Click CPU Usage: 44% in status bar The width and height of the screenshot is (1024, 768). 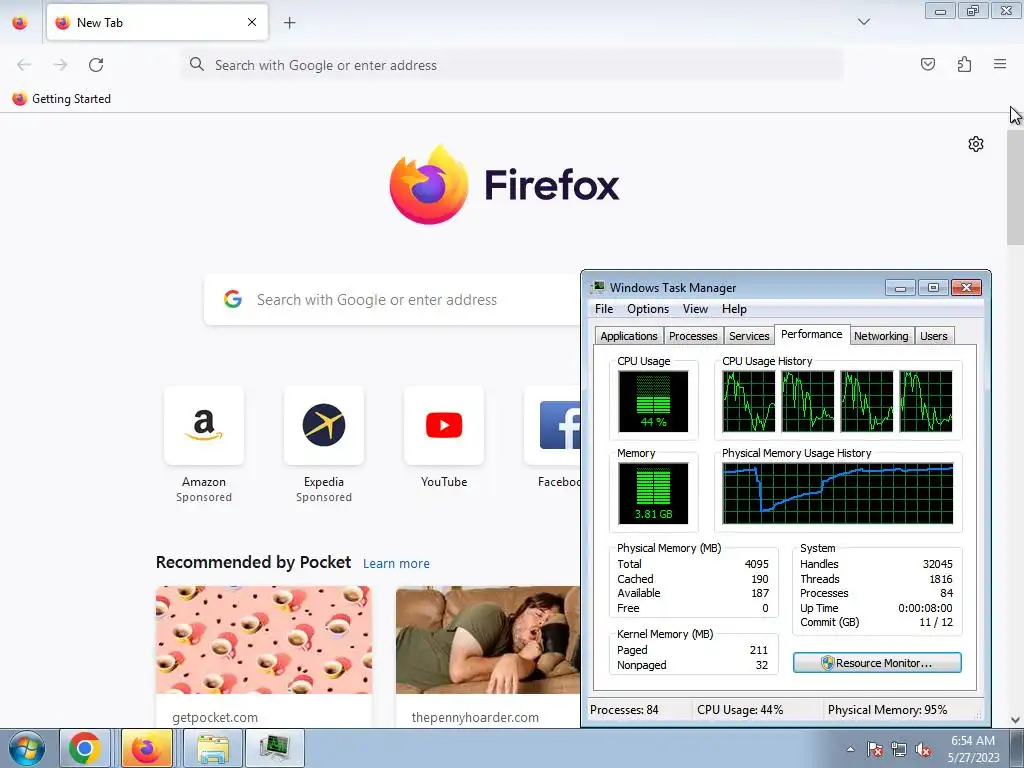pyautogui.click(x=740, y=710)
